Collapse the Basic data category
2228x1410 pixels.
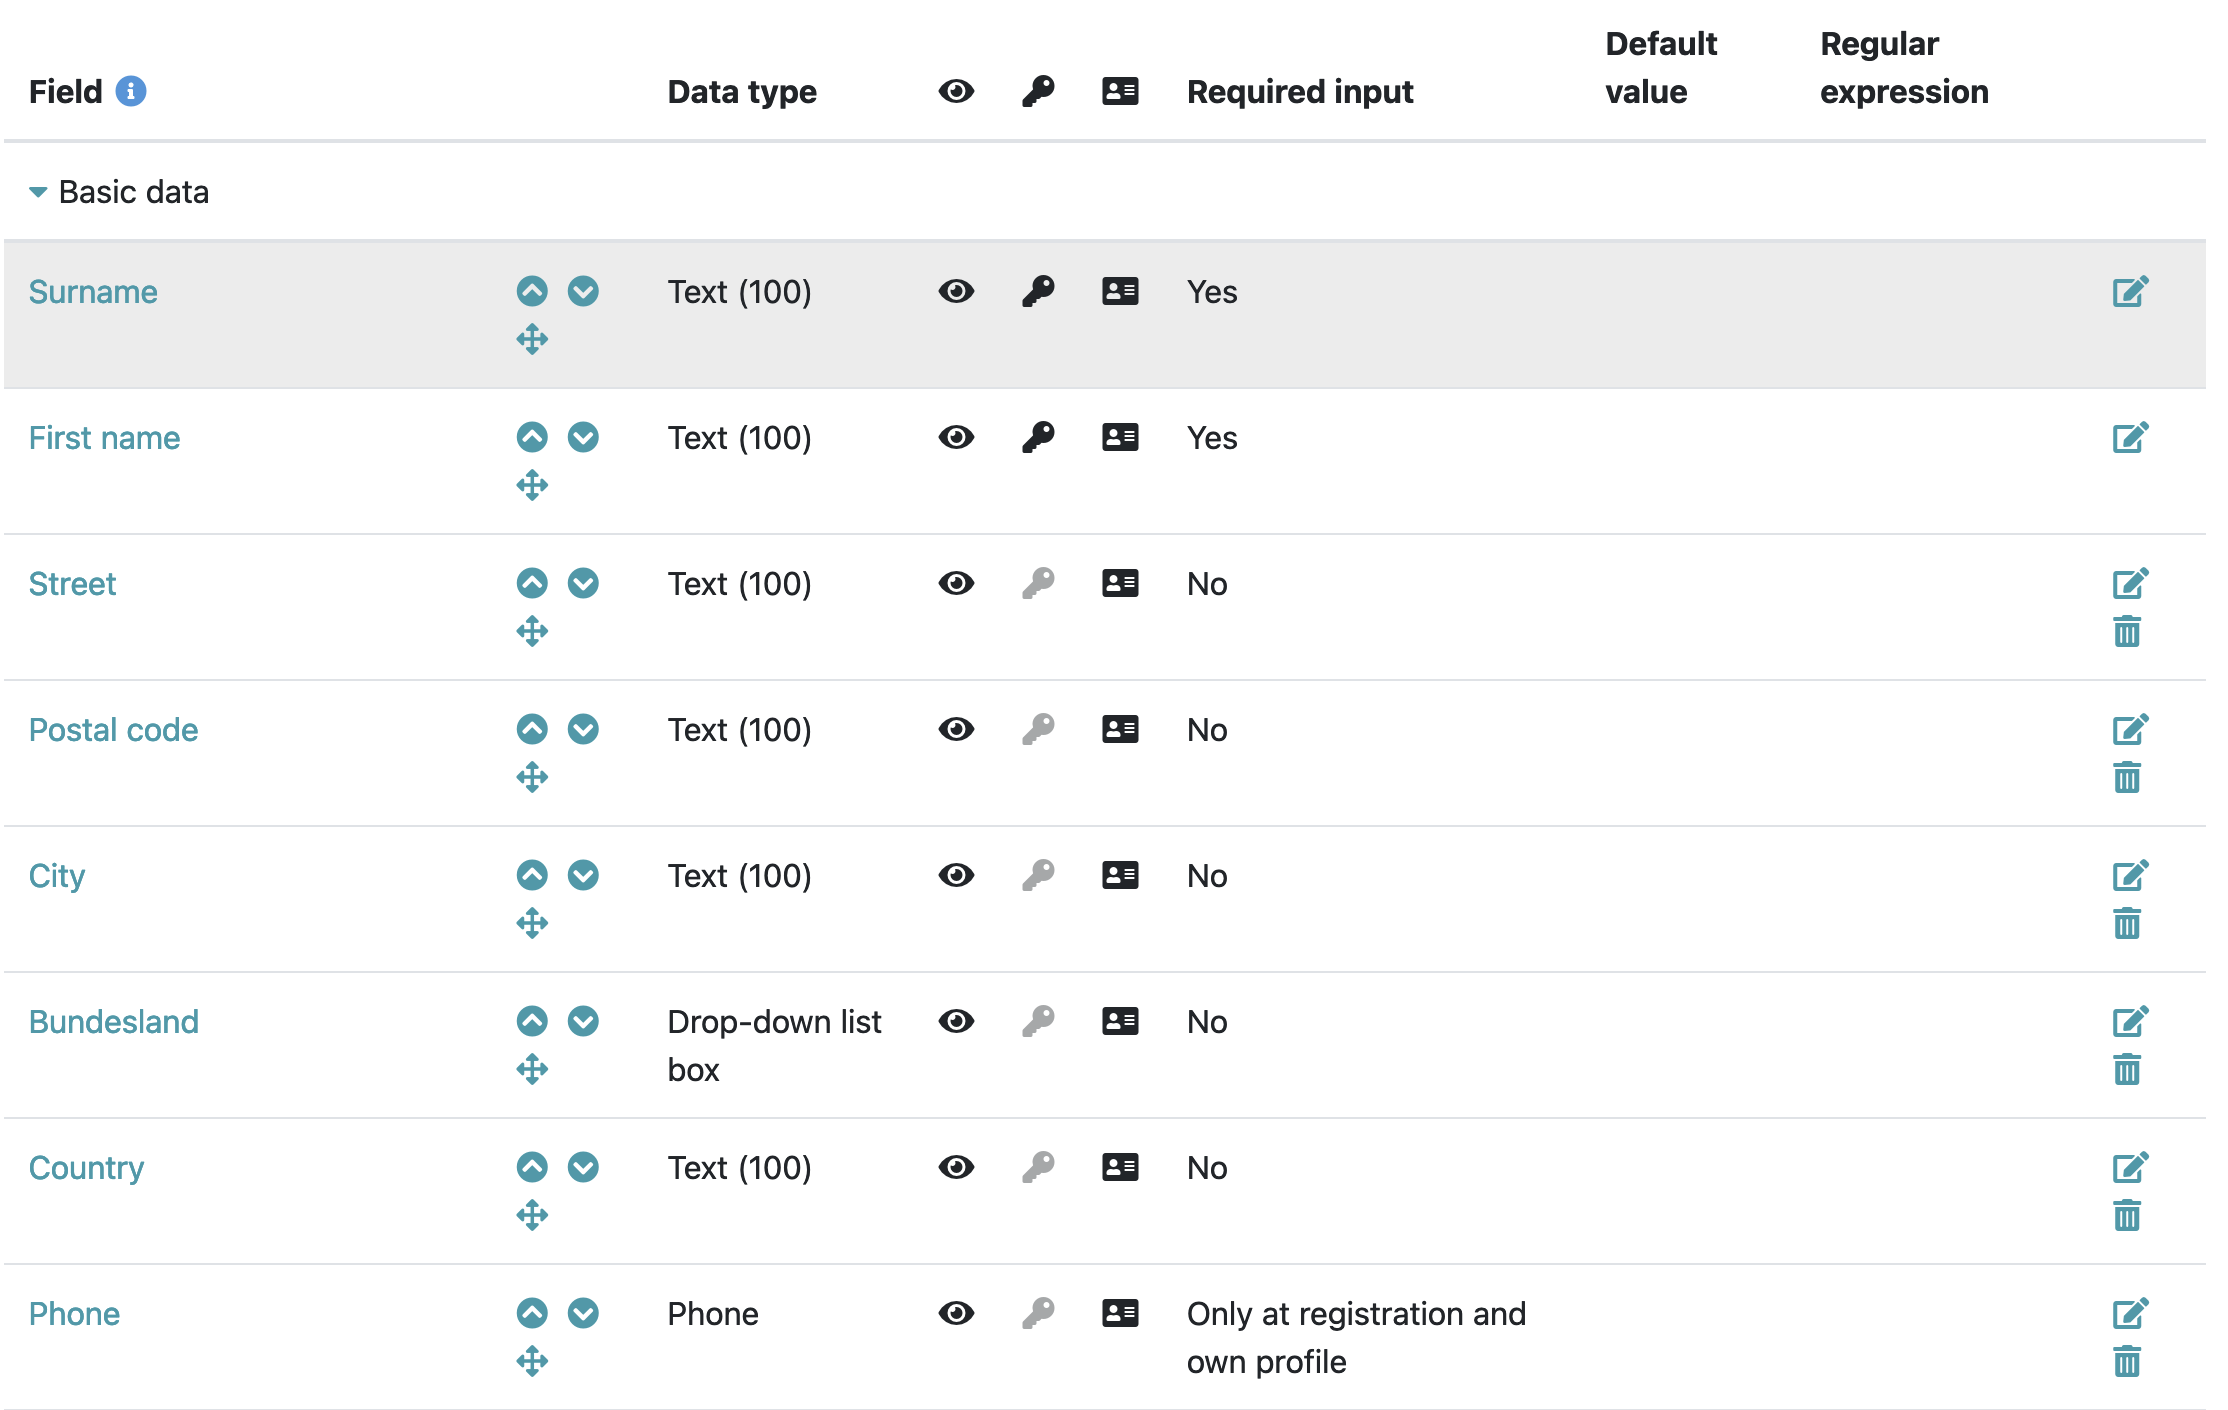click(38, 192)
